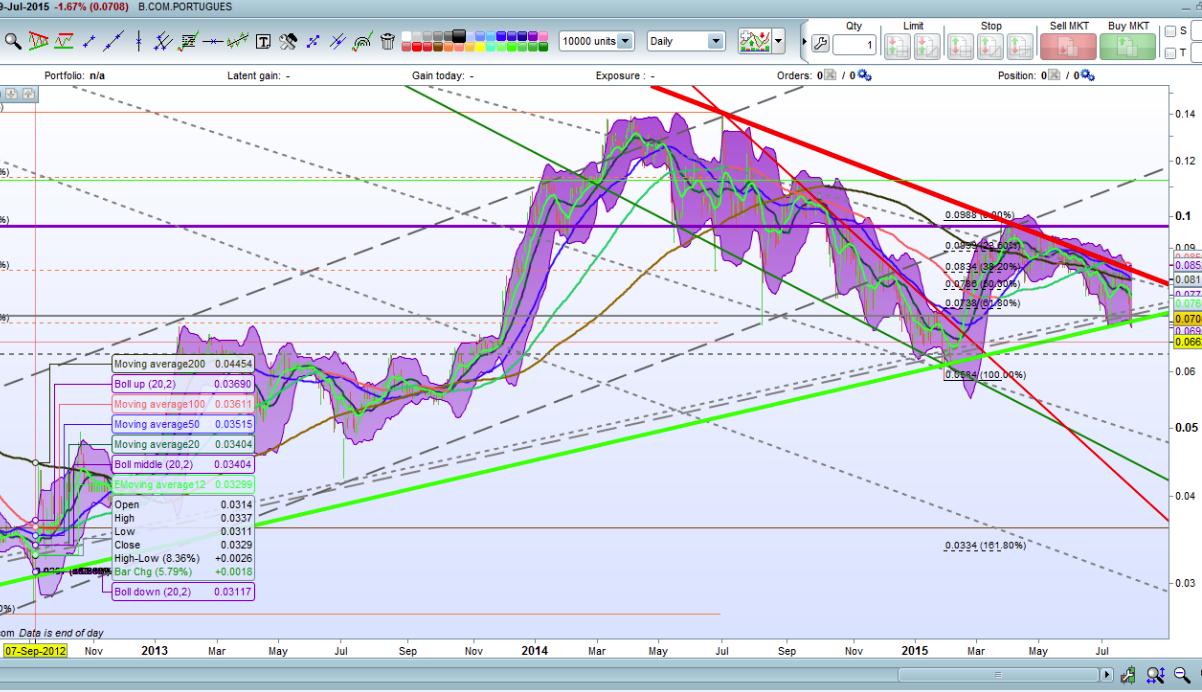This screenshot has height=692, width=1202.
Task: Click the Sell MKT button
Action: 1067,46
